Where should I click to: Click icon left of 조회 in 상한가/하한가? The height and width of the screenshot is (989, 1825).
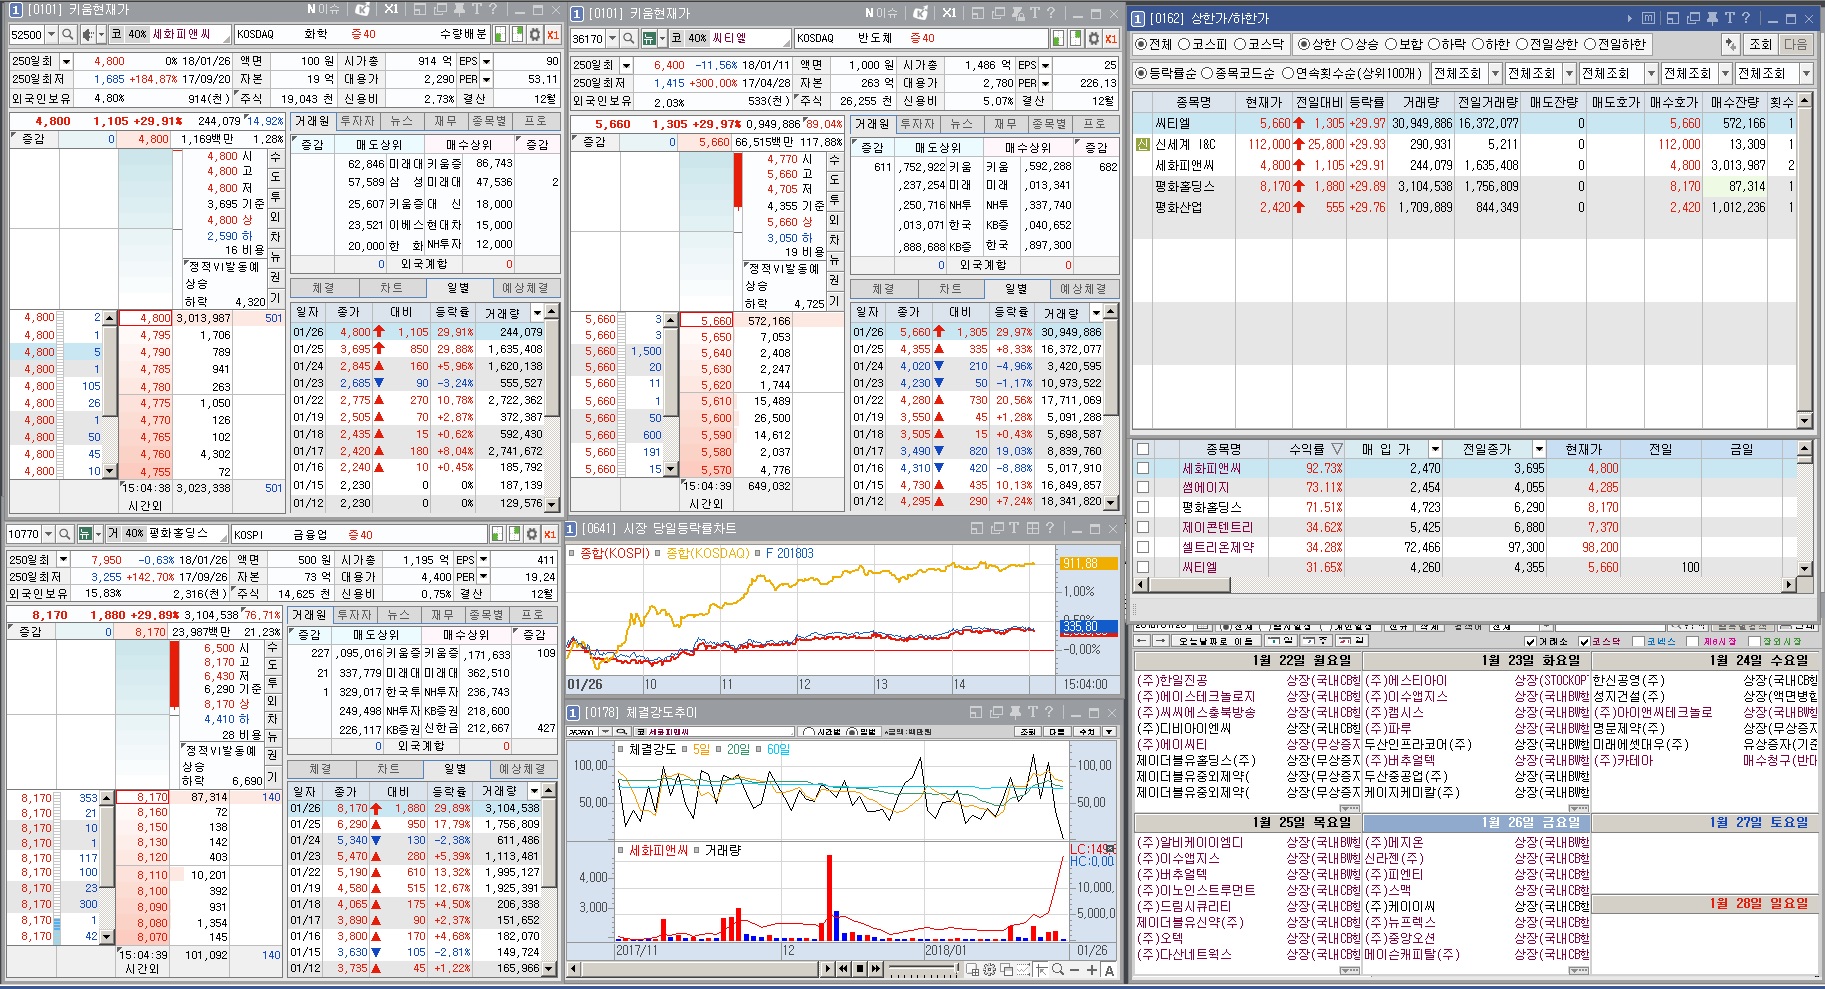click(1731, 44)
